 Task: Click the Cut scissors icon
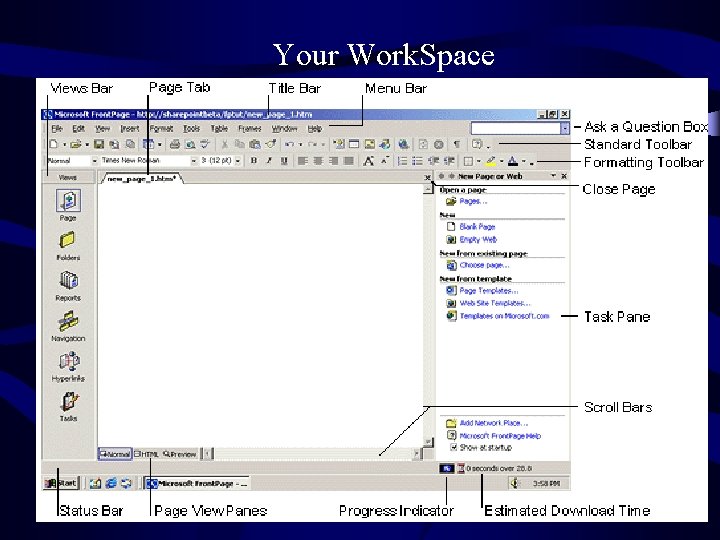click(x=225, y=144)
